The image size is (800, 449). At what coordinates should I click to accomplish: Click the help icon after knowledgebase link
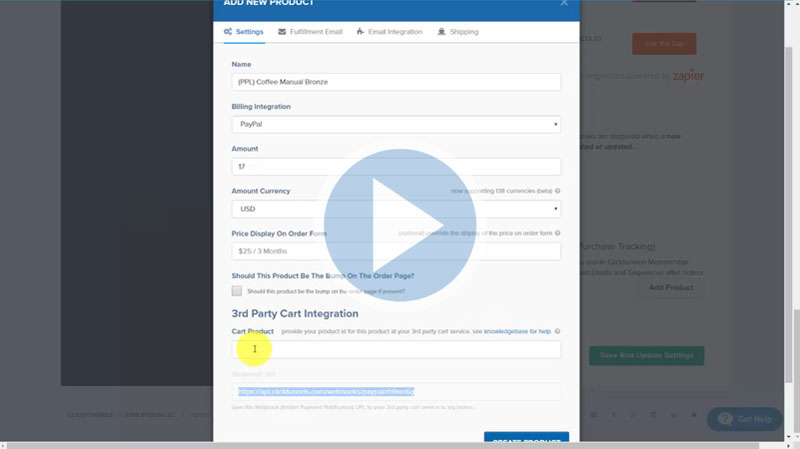tap(557, 331)
